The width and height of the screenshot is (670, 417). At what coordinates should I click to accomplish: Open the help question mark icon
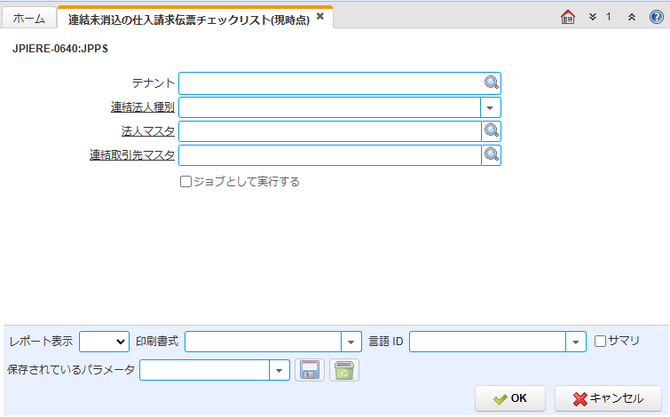pos(656,17)
